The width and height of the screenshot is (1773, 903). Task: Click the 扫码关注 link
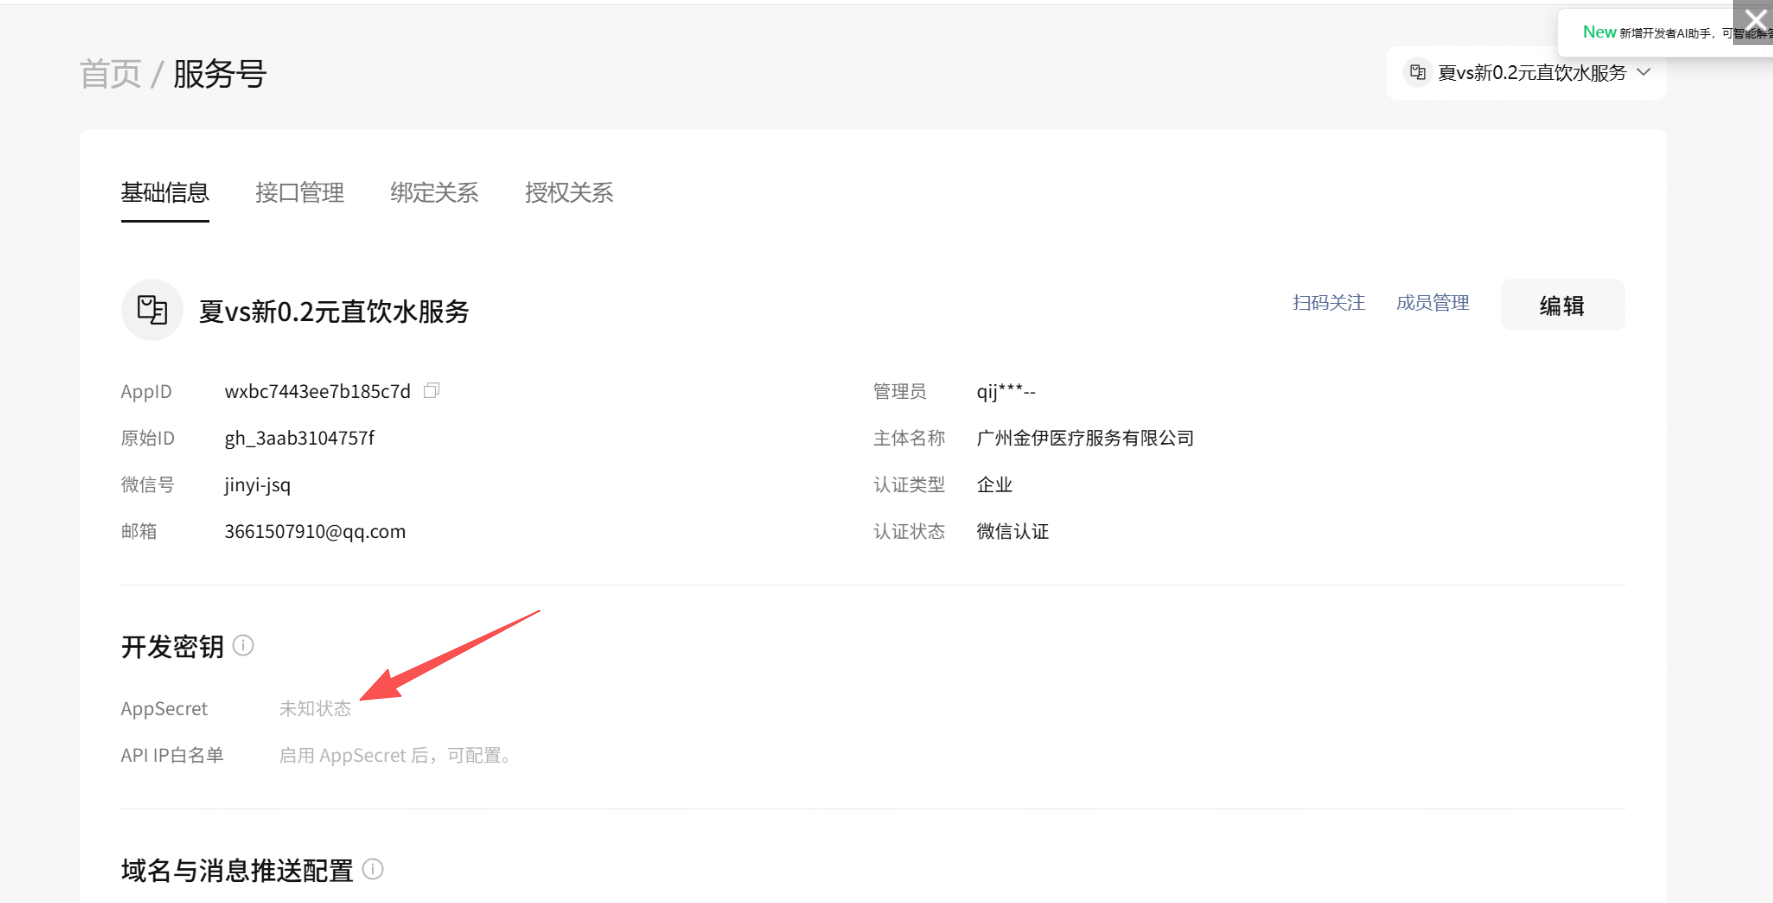click(x=1329, y=303)
